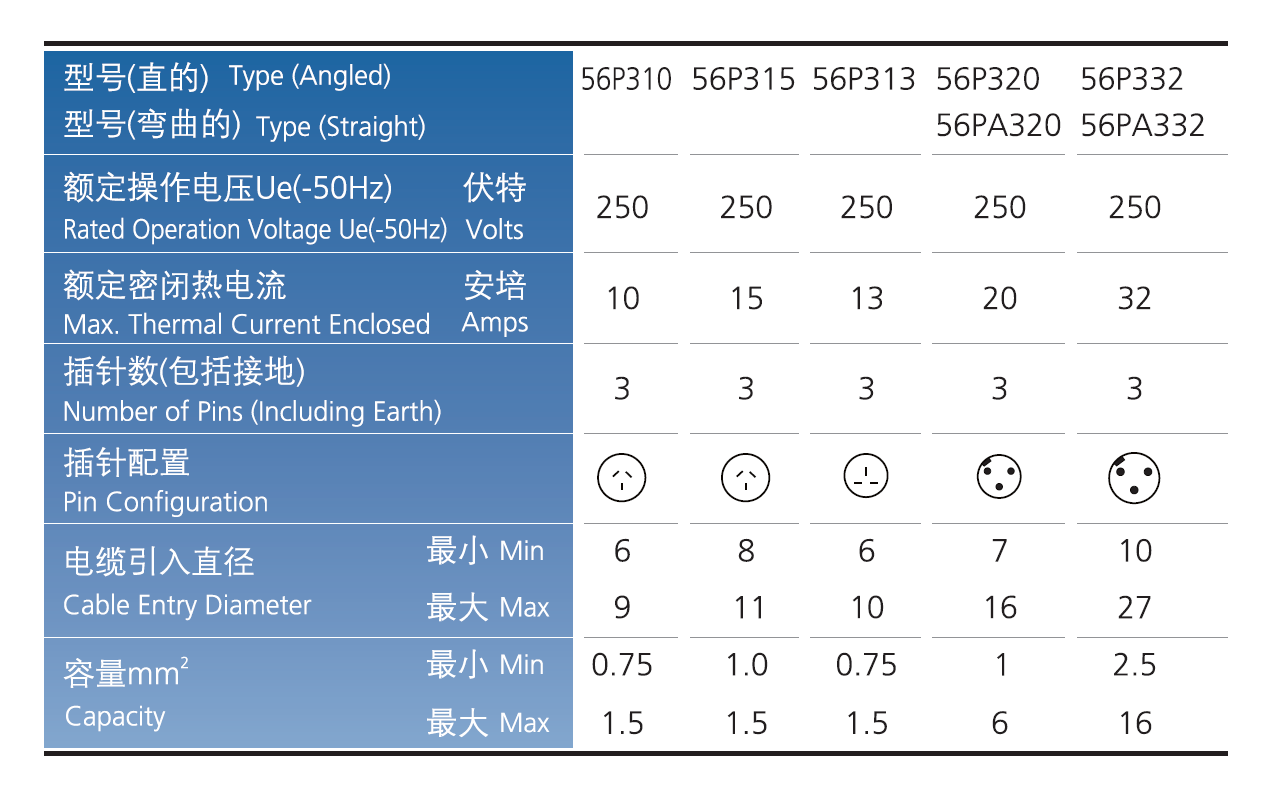Click the 56P313 pin configuration icon
This screenshot has height=796, width=1280.
(x=866, y=479)
